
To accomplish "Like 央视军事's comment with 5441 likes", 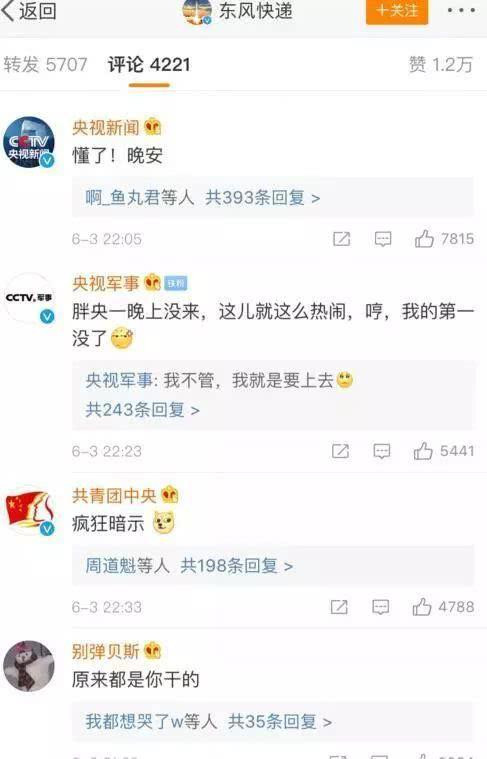I will [423, 451].
